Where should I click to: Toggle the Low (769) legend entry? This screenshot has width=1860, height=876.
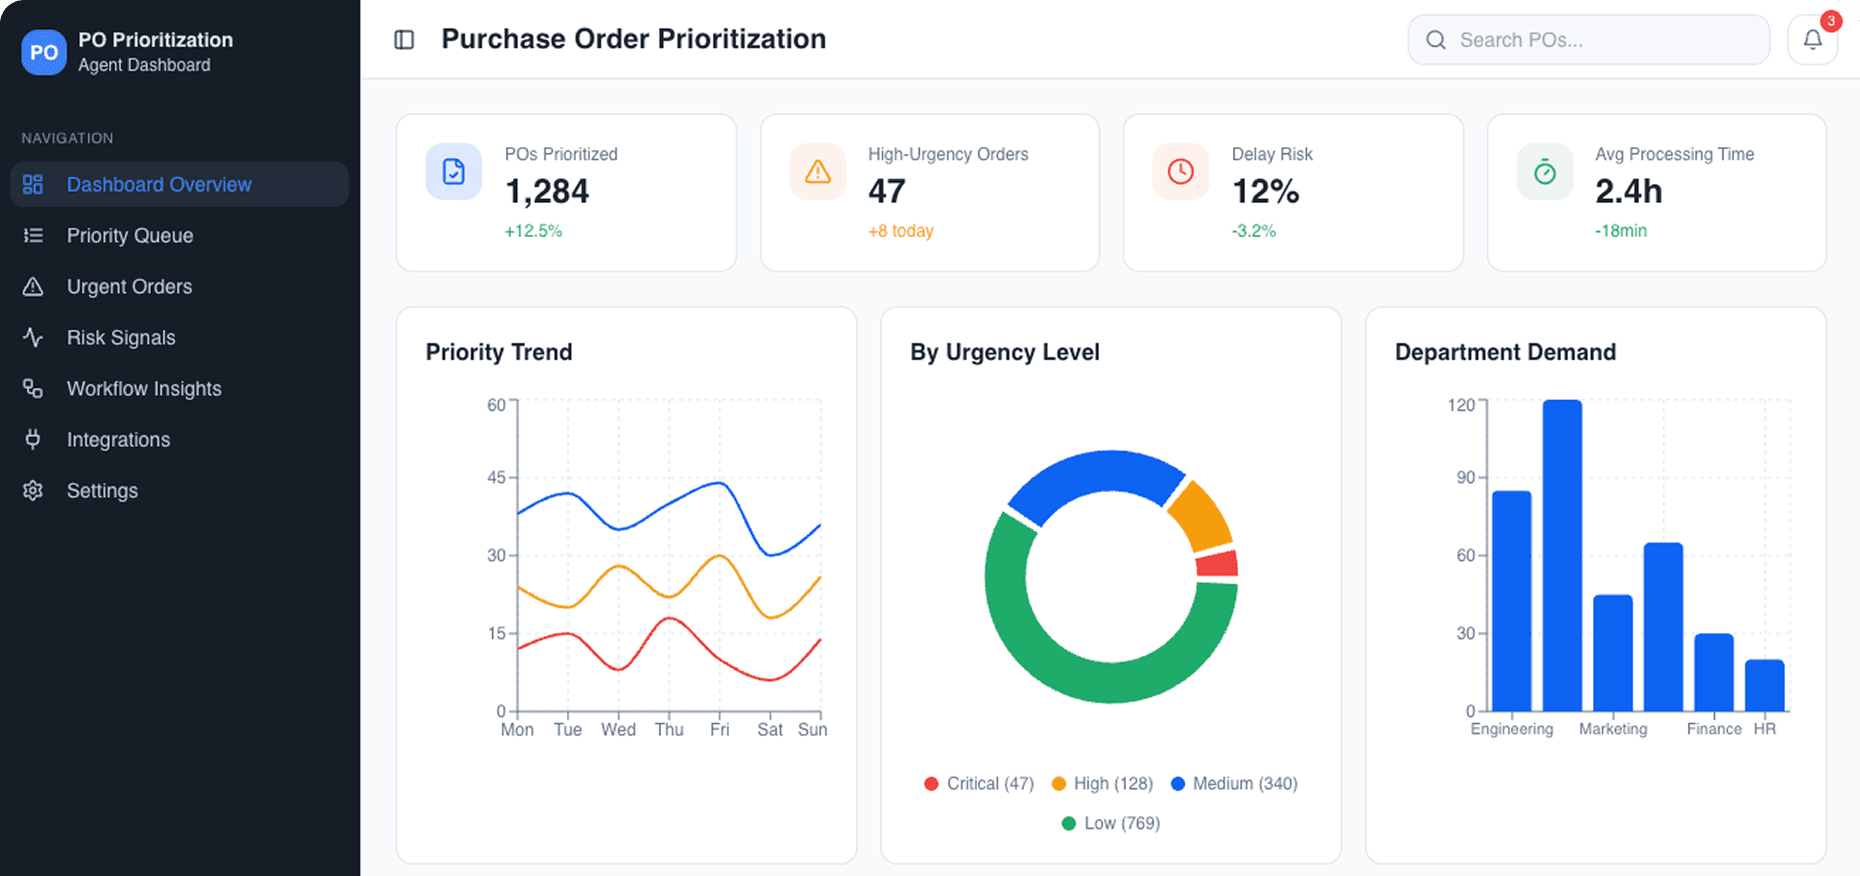tap(1111, 823)
